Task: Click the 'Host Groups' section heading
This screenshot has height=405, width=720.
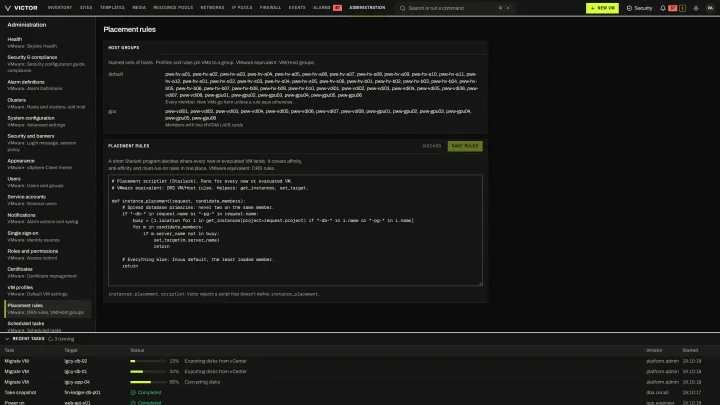Action: tap(124, 47)
